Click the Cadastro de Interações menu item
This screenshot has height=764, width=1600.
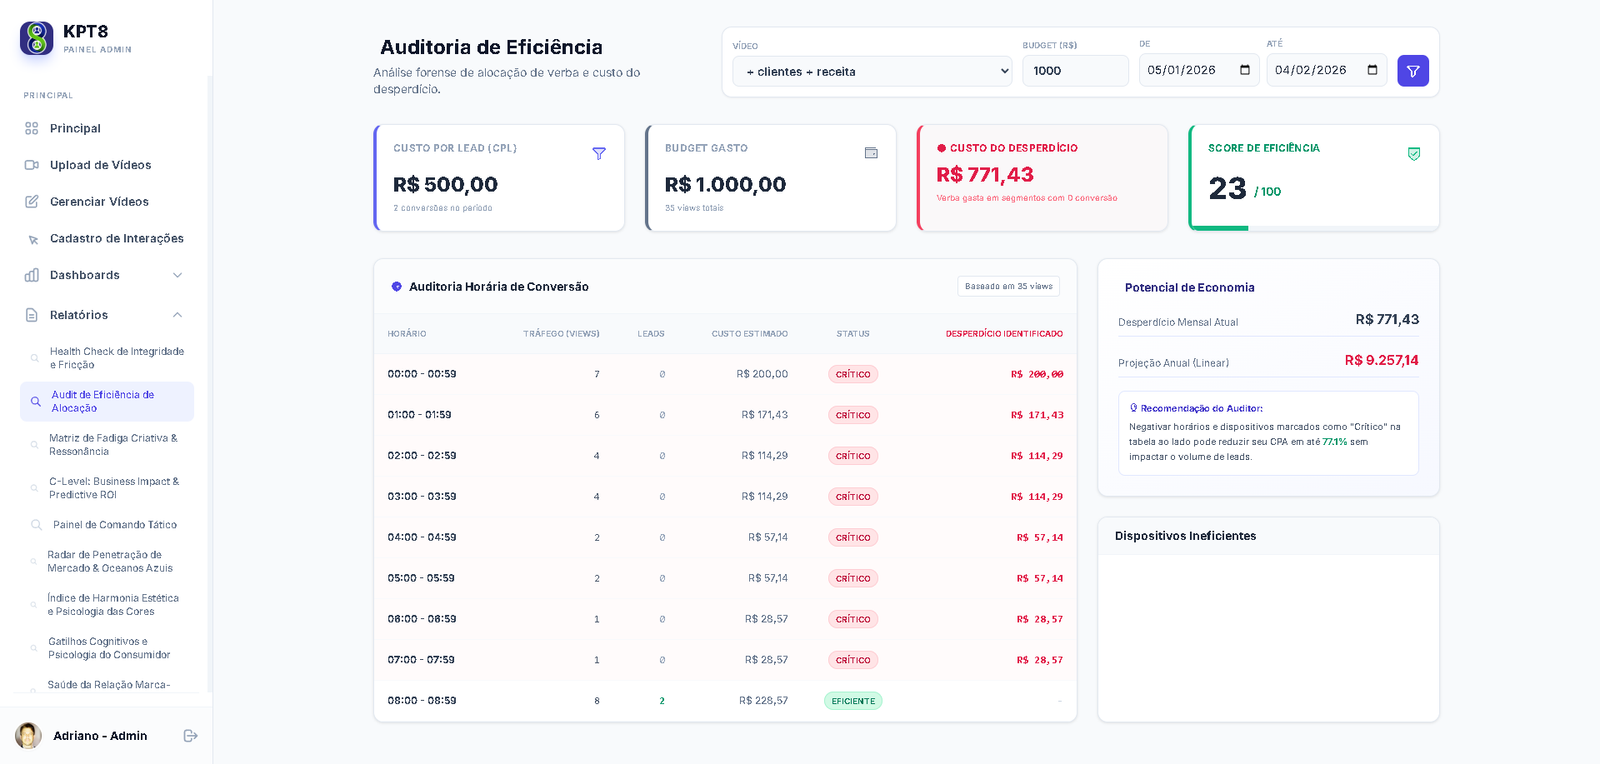116,239
